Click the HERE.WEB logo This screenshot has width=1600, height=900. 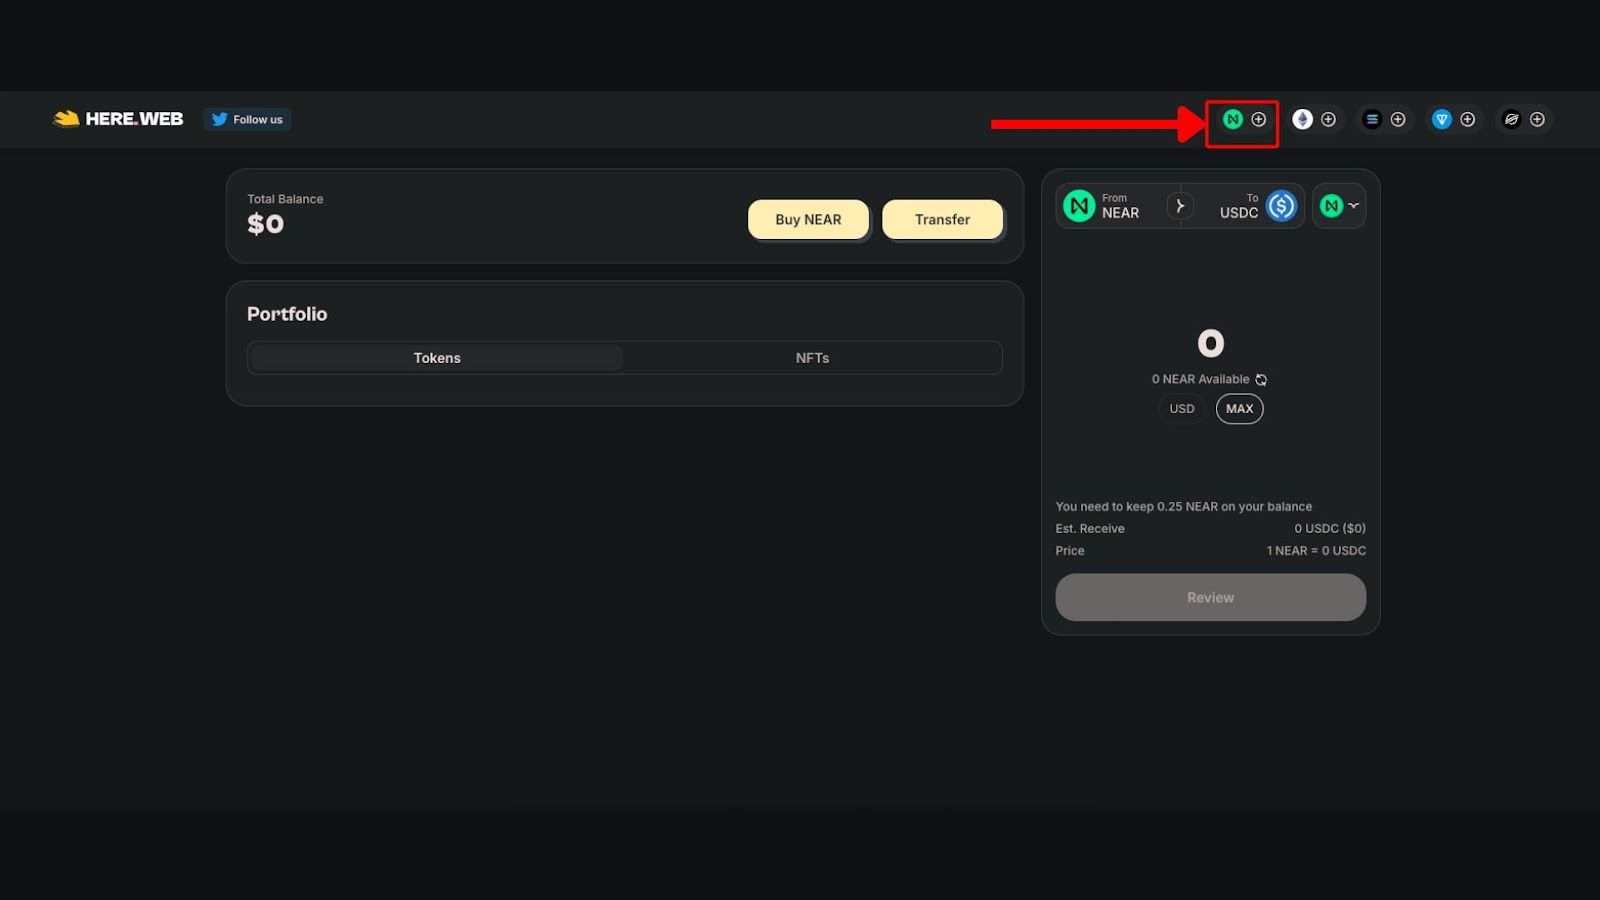click(118, 119)
